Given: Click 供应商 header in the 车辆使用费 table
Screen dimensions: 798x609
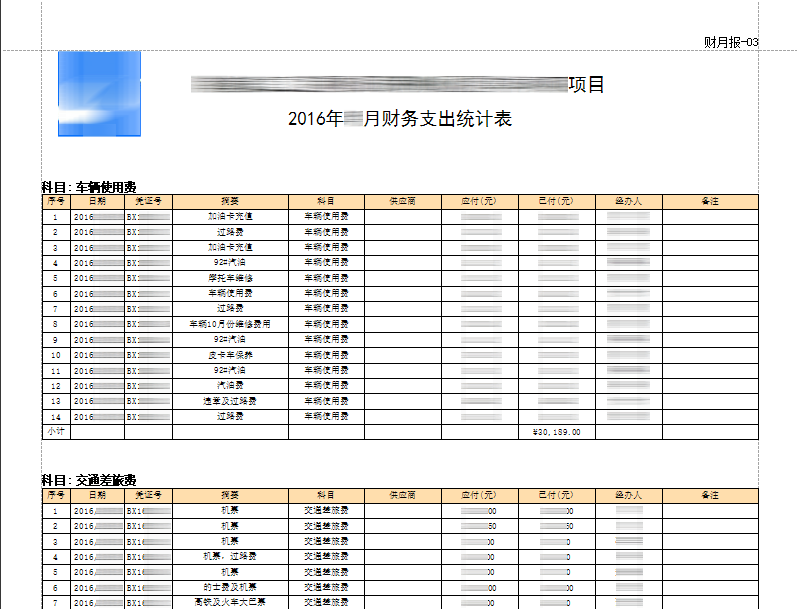Looking at the screenshot, I should click(x=403, y=201).
